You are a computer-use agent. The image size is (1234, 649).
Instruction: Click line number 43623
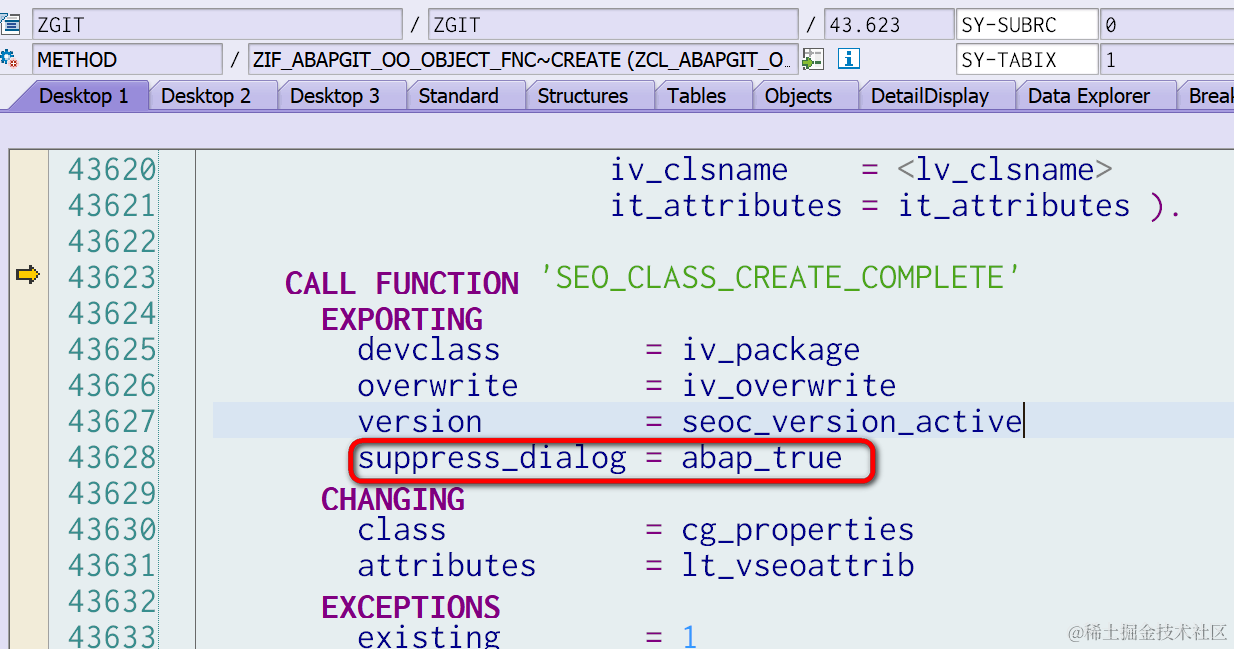[x=112, y=277]
